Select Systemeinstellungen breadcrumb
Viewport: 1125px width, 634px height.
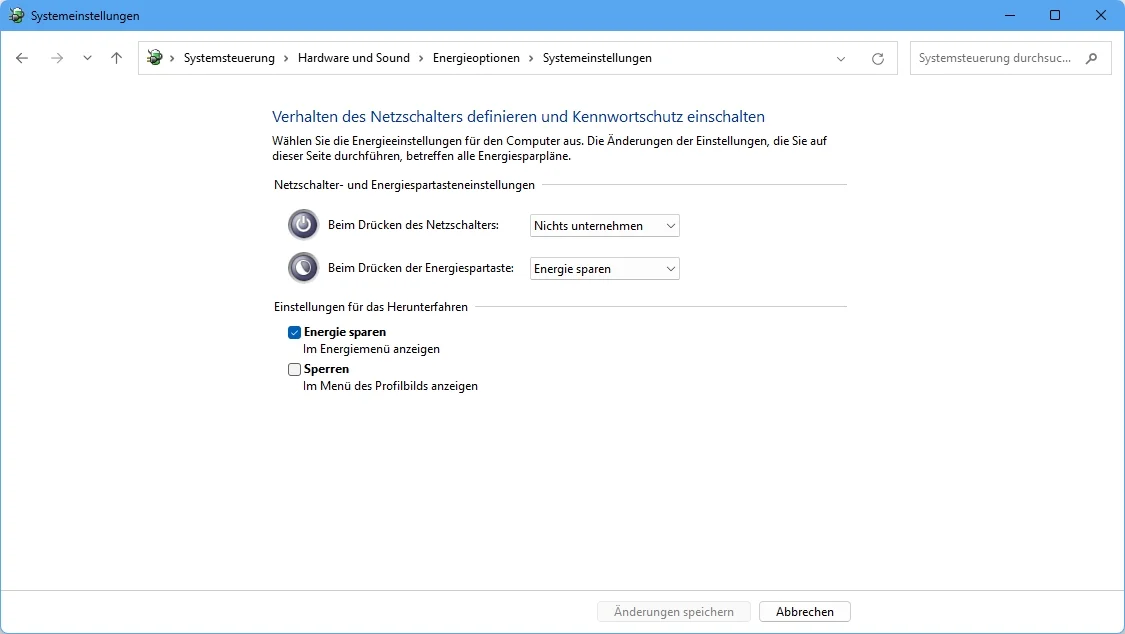pyautogui.click(x=597, y=58)
